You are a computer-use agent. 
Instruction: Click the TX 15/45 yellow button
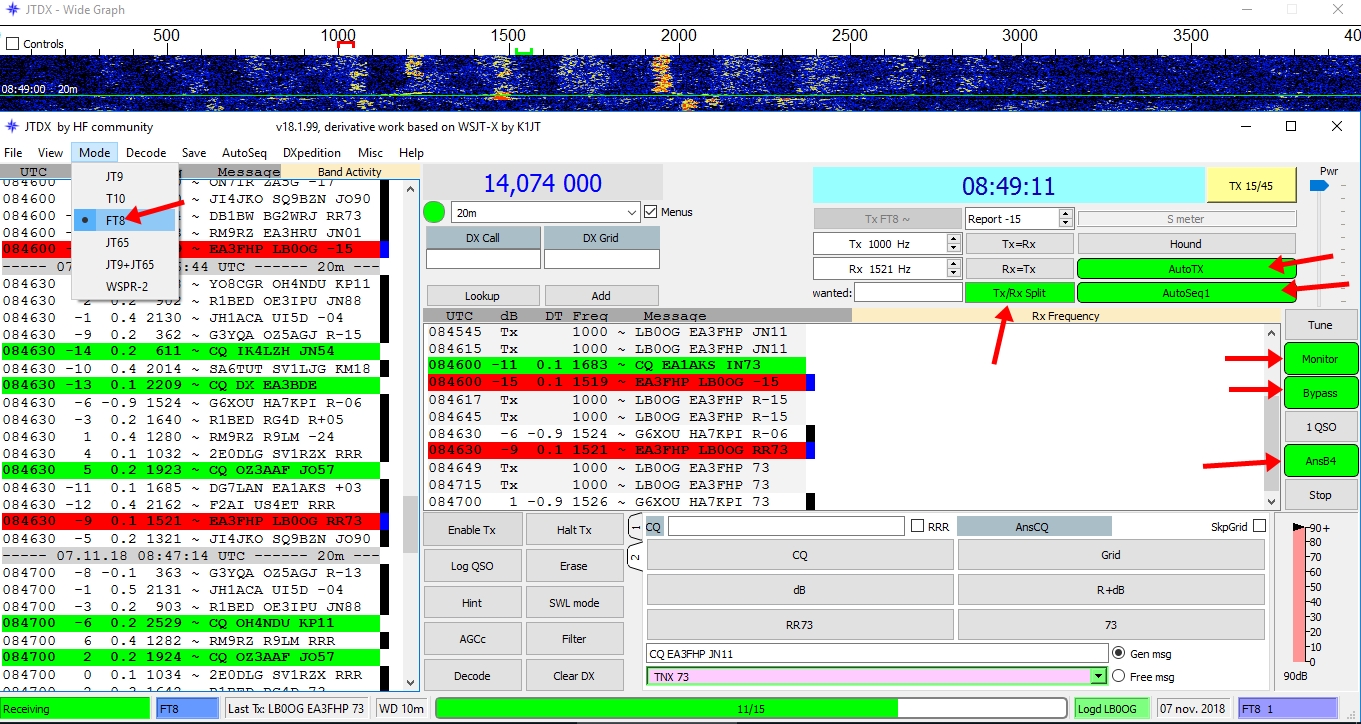point(1250,186)
